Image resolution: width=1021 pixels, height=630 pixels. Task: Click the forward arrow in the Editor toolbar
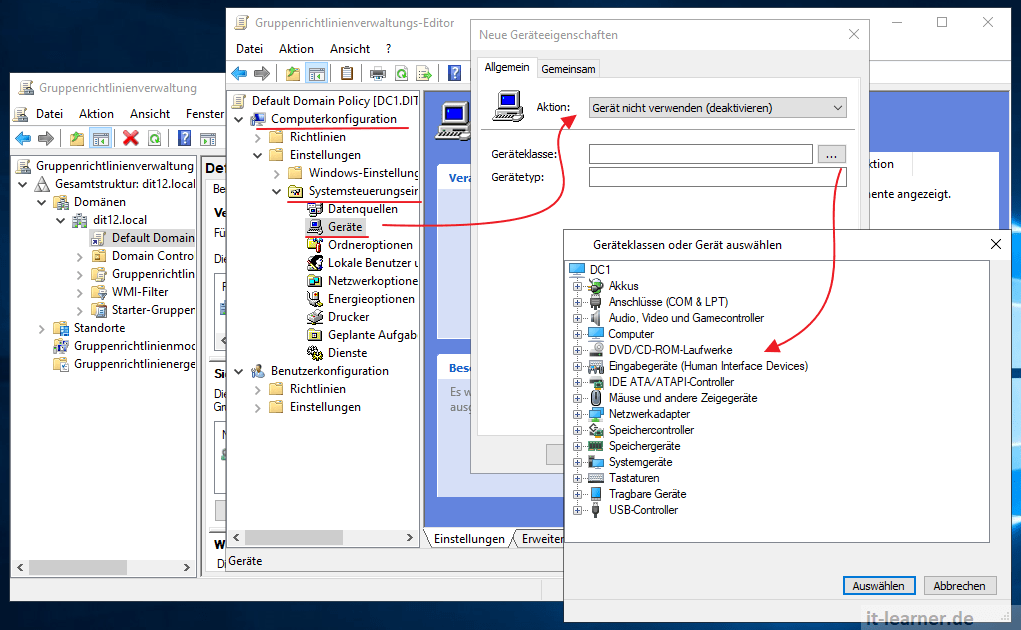pyautogui.click(x=262, y=74)
